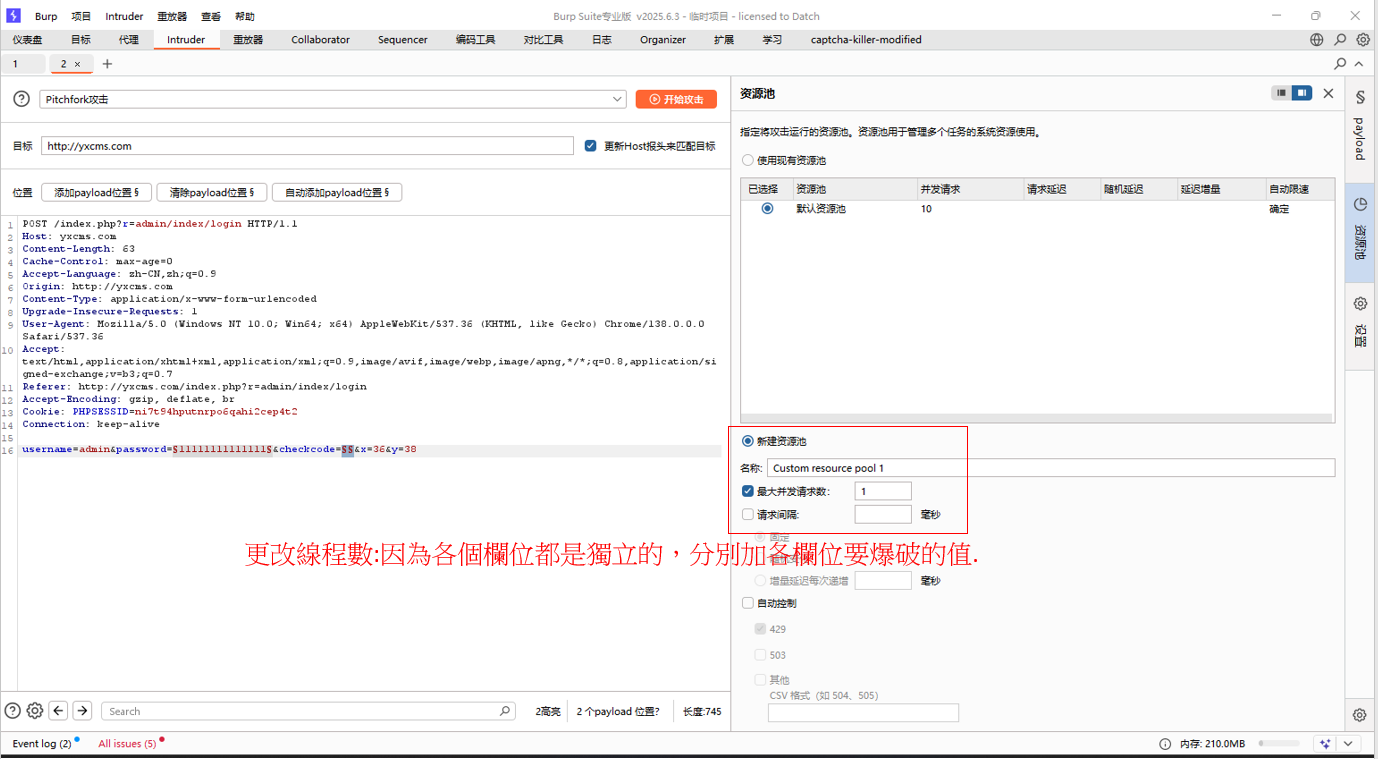Open the 项目 menu
This screenshot has height=759, width=1378.
click(x=81, y=16)
